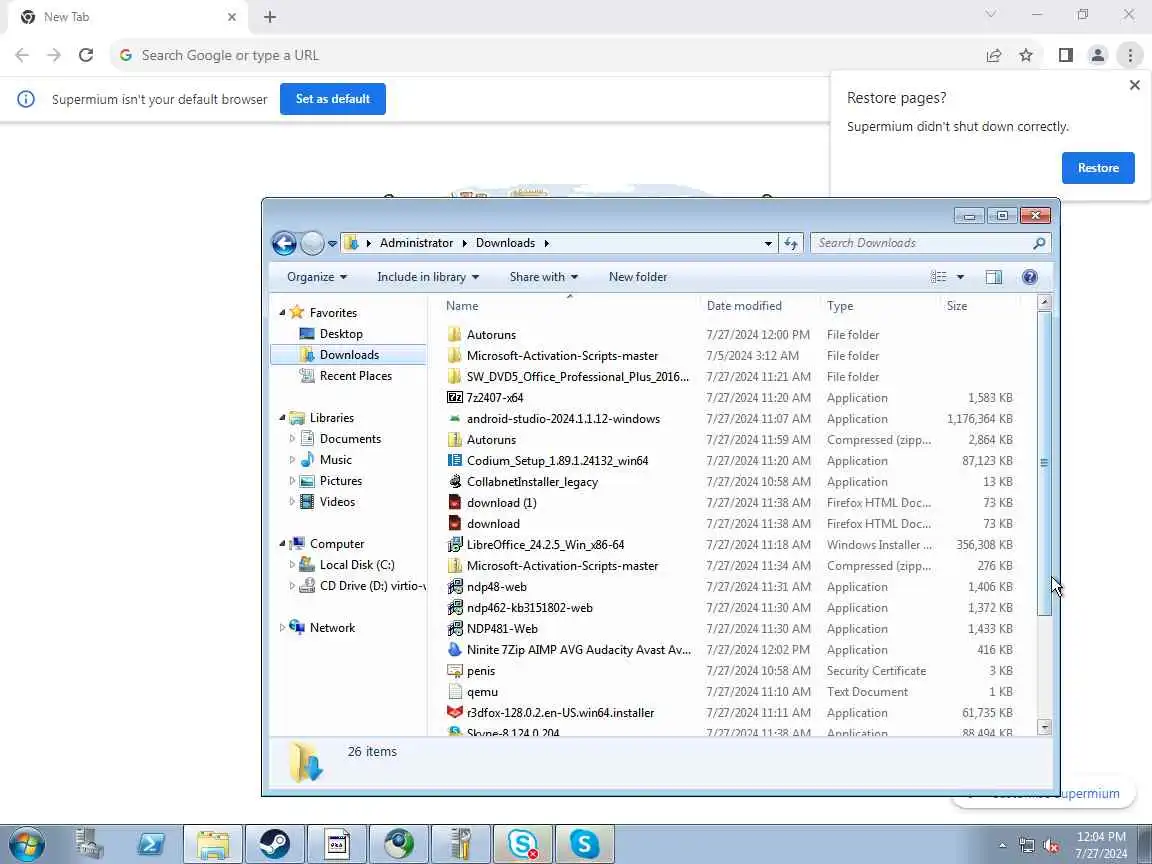The image size is (1152, 864).
Task: Open the Pictures library
Action: click(x=340, y=480)
